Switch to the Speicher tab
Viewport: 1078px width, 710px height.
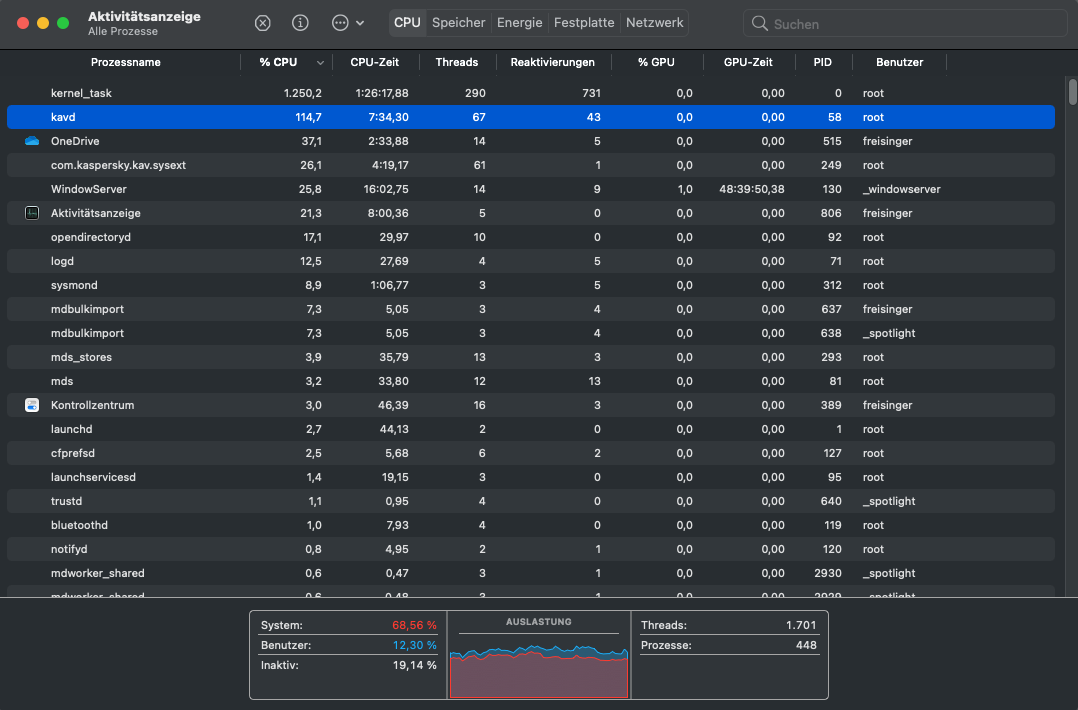pos(458,23)
